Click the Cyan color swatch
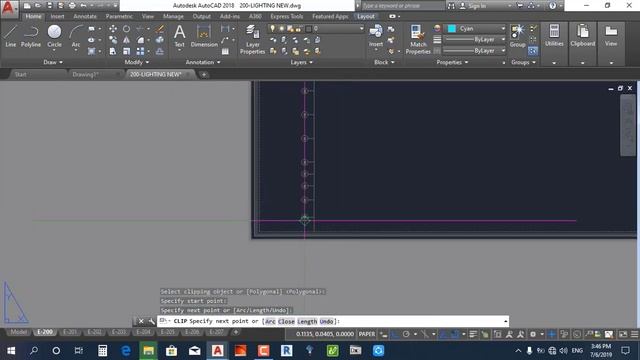Viewport: 640px width, 360px height. [452, 29]
